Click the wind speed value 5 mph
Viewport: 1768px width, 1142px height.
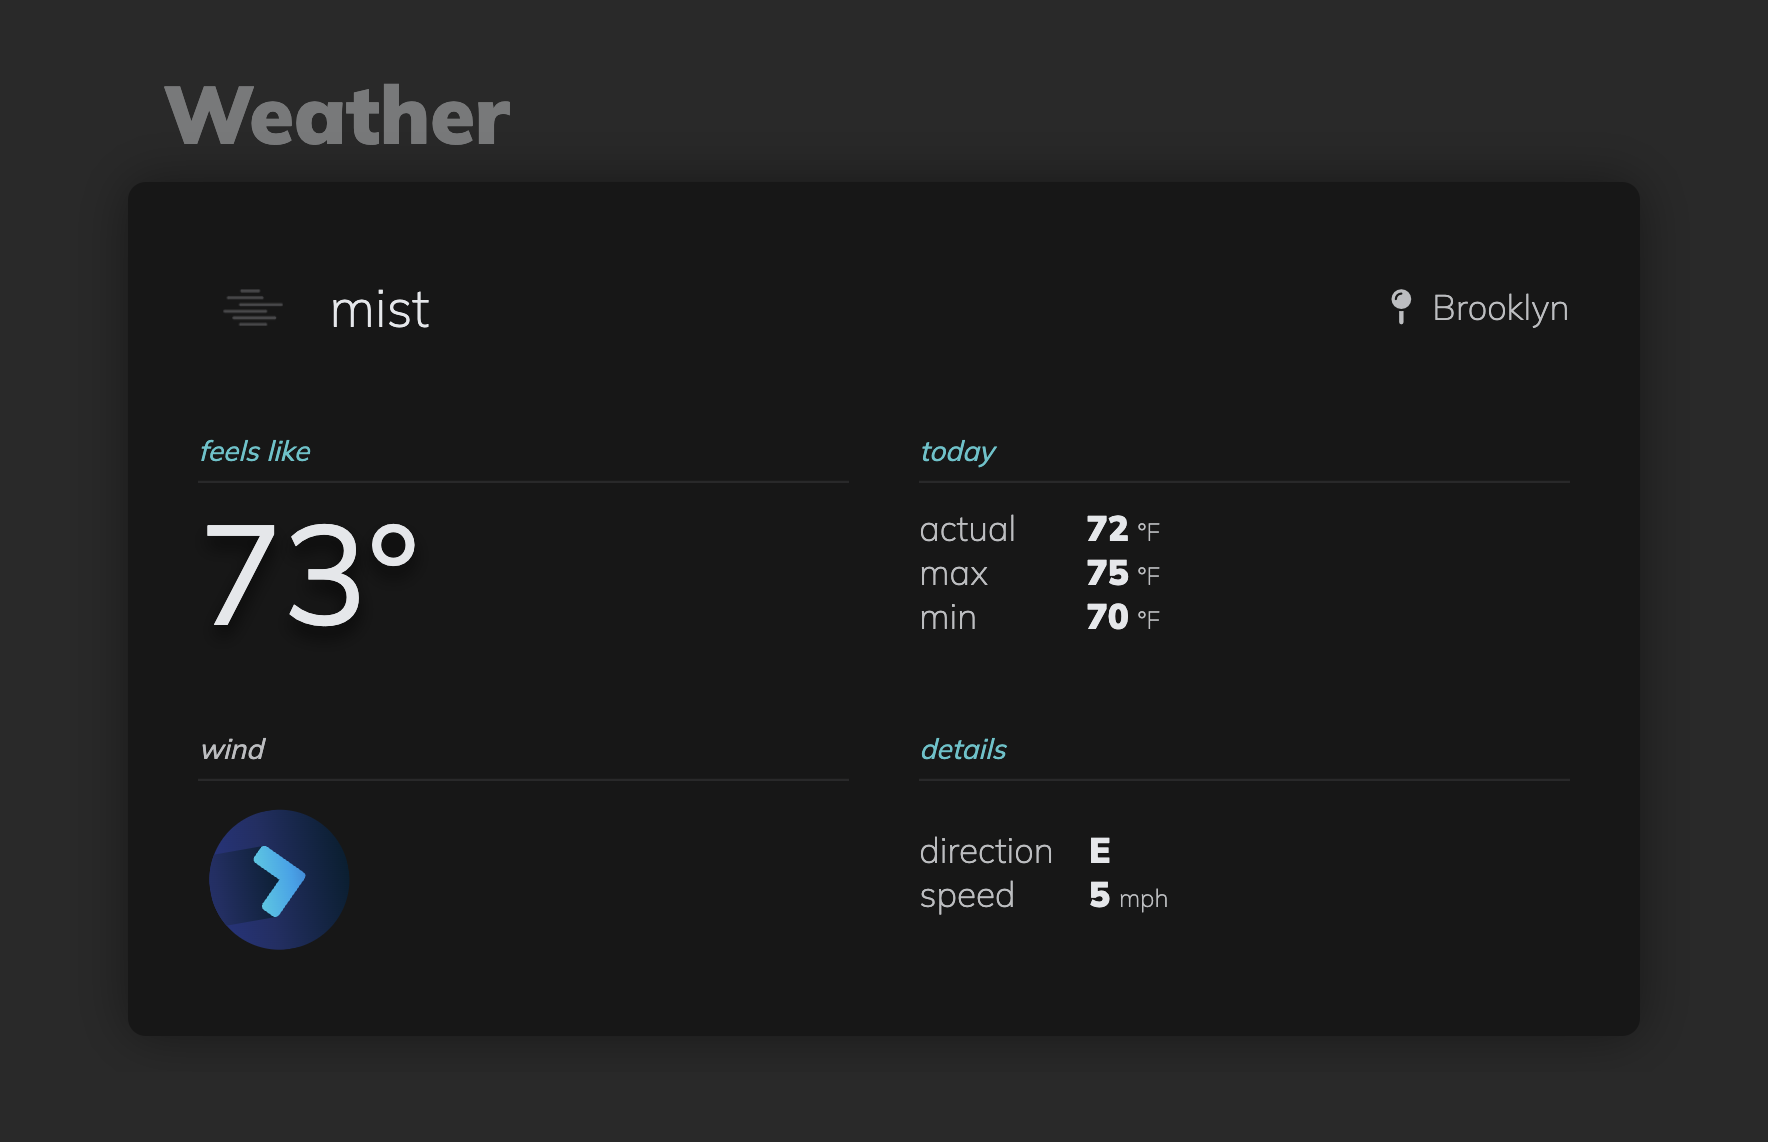coord(1127,896)
